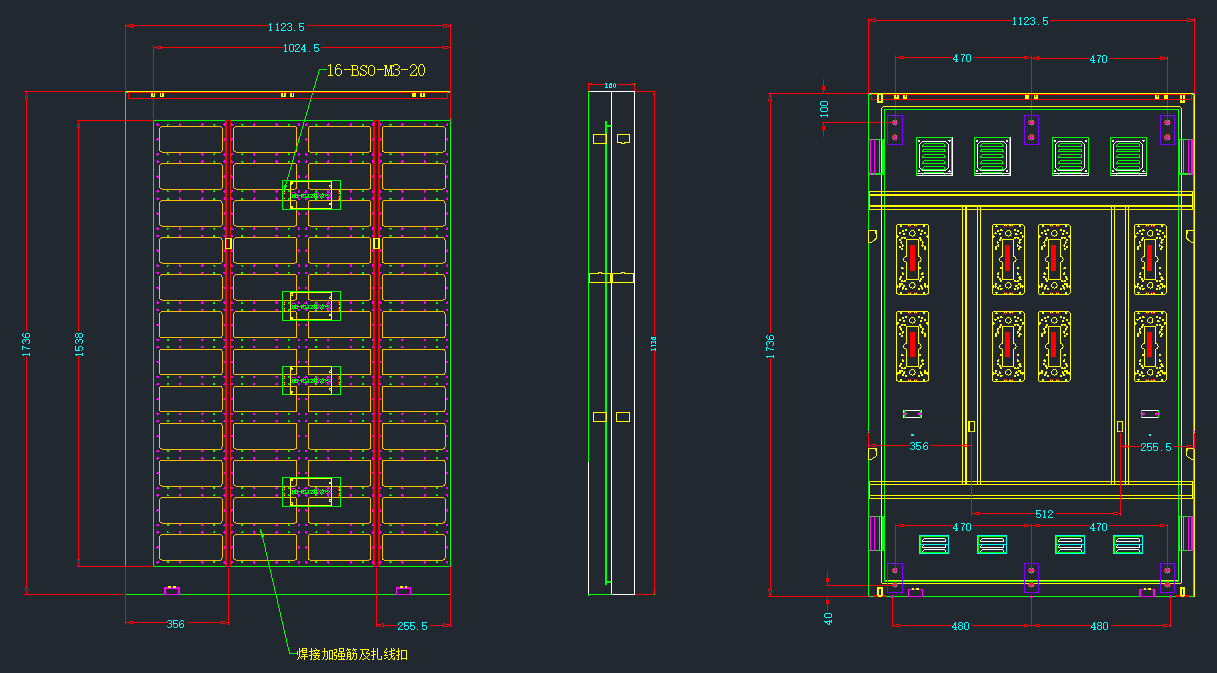Select the lower-right yellow breaker mounting block
1217x673 pixels.
[1150, 346]
